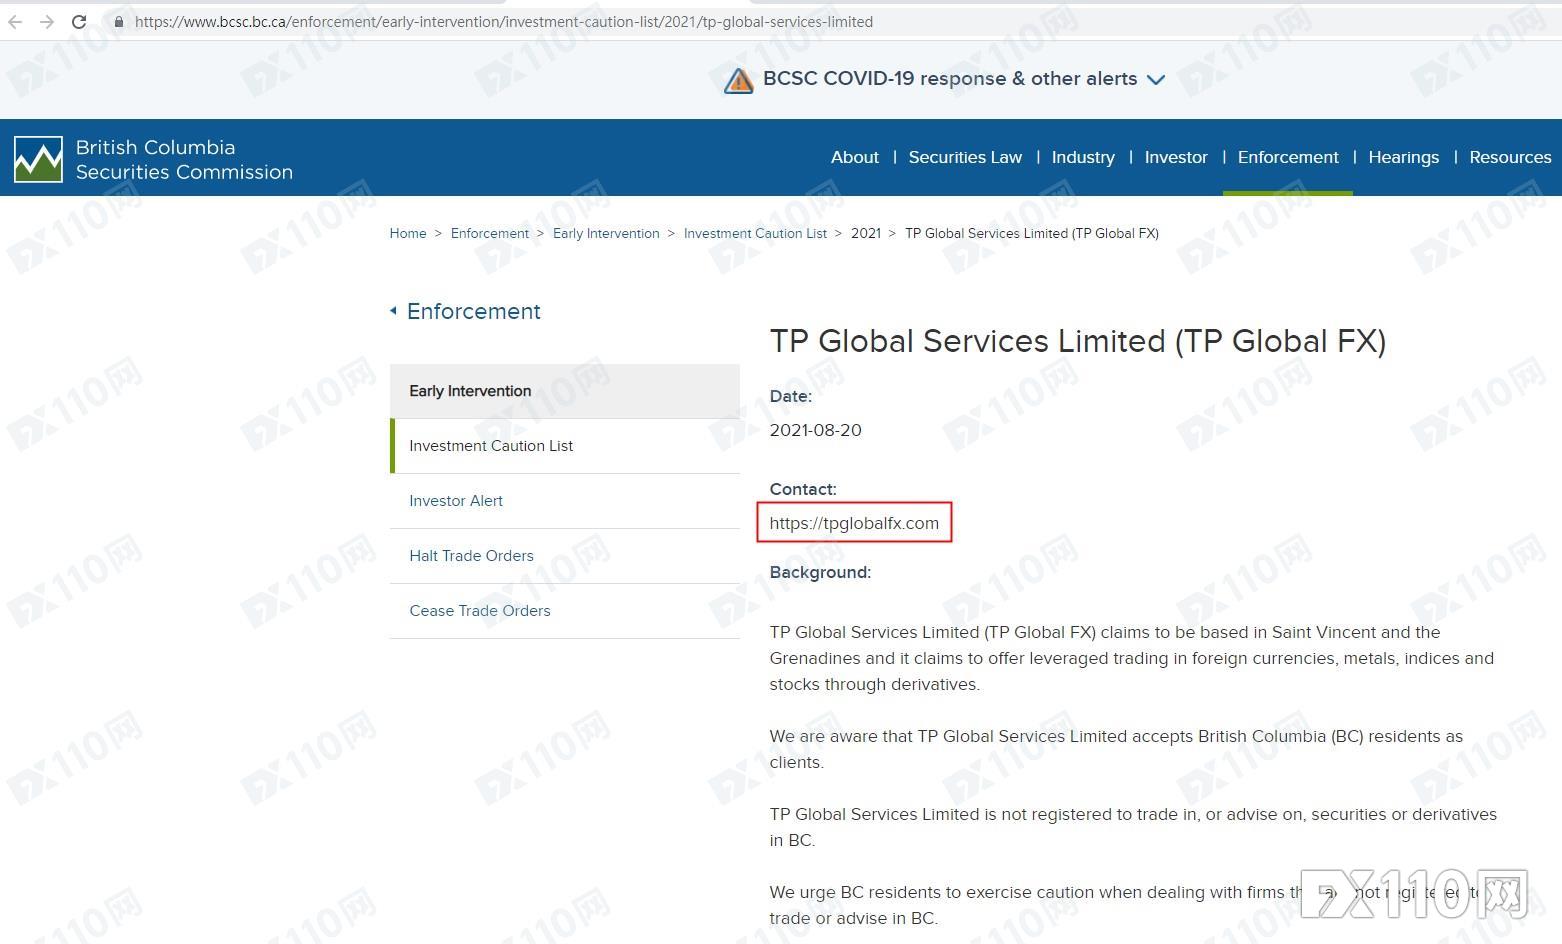This screenshot has height=944, width=1562.
Task: Collapse sidebar via Enforcement back arrow
Action: coord(393,311)
